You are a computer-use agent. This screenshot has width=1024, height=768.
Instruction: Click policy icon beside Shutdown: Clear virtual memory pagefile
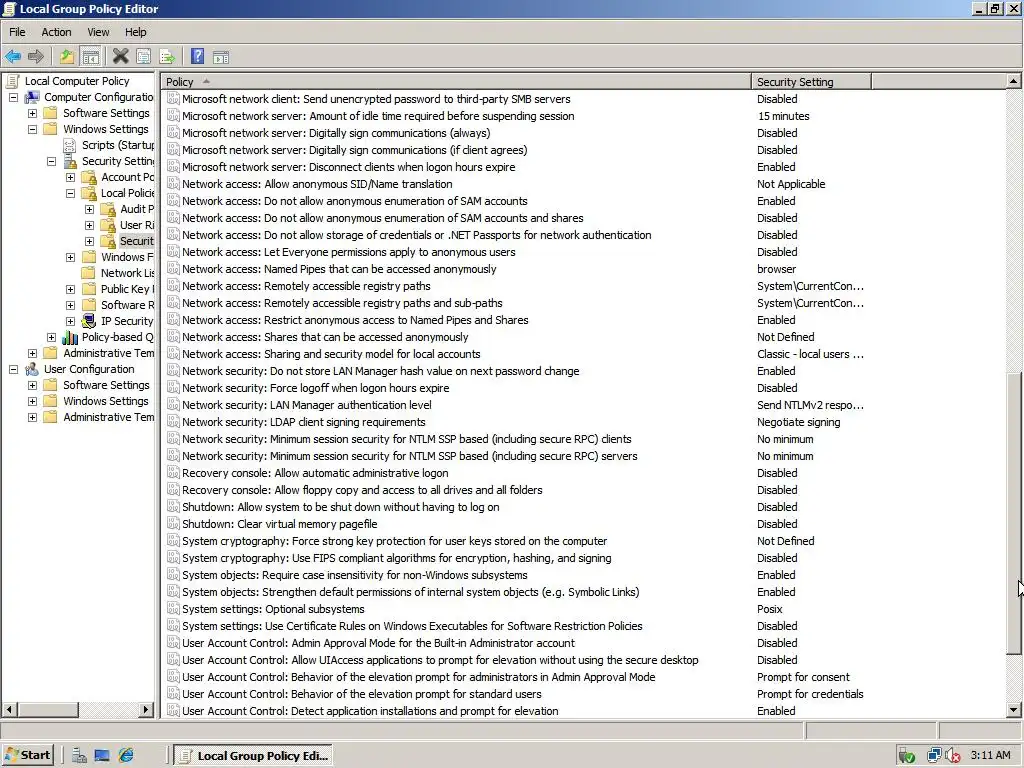pos(172,524)
